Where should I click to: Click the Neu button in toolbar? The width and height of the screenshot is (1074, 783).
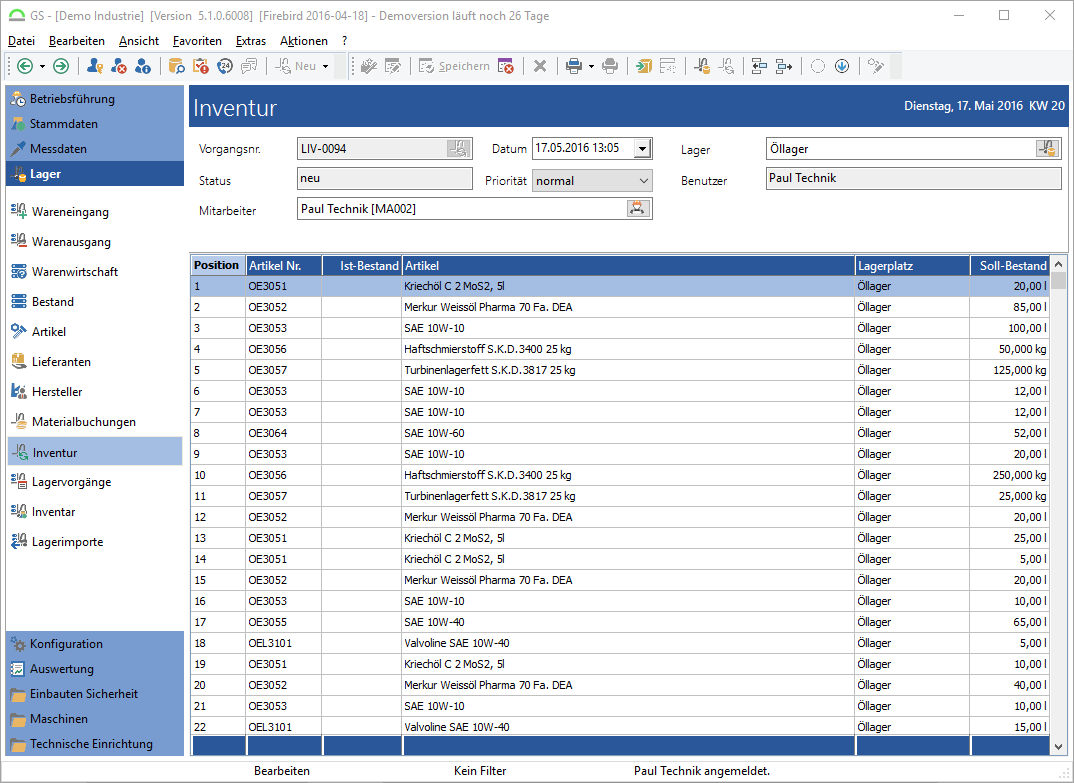pos(295,66)
